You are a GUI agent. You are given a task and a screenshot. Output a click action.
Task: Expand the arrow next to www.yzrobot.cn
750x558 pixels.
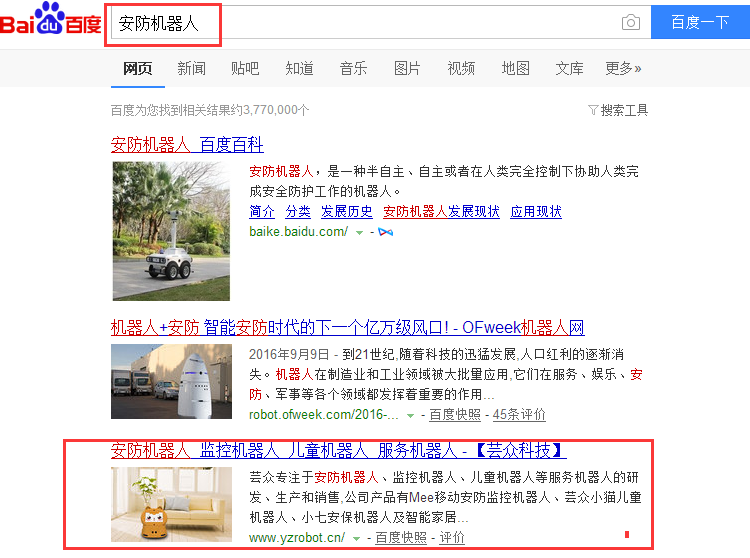(x=356, y=538)
